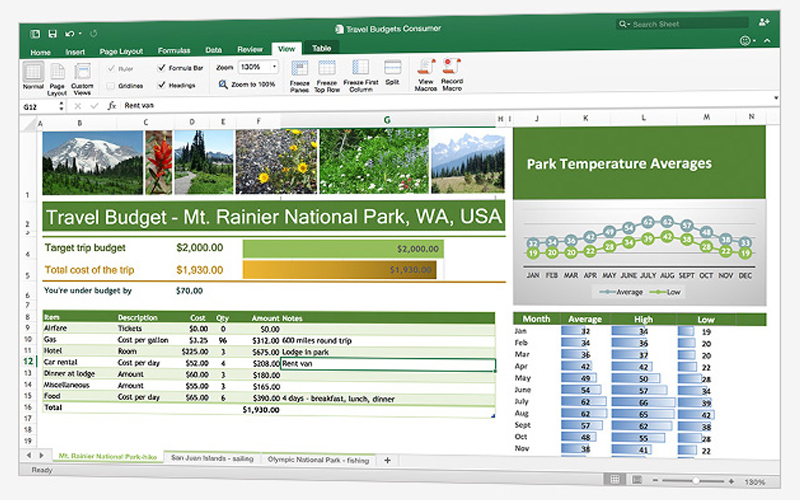Screen dimensions: 800x500
Task: Switch to Page Layout view
Action: [57, 79]
